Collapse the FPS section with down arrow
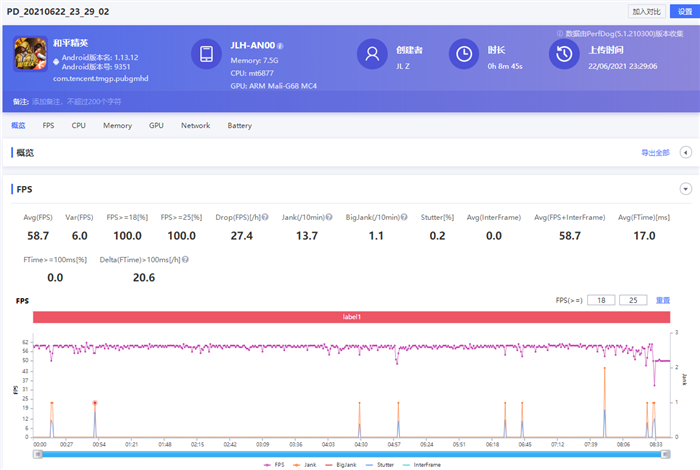The width and height of the screenshot is (700, 470). pos(686,189)
